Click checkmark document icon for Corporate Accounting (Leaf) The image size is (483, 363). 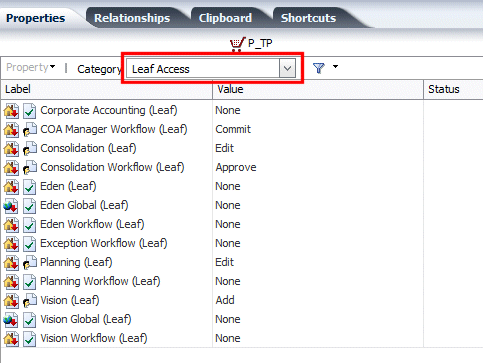[30, 111]
